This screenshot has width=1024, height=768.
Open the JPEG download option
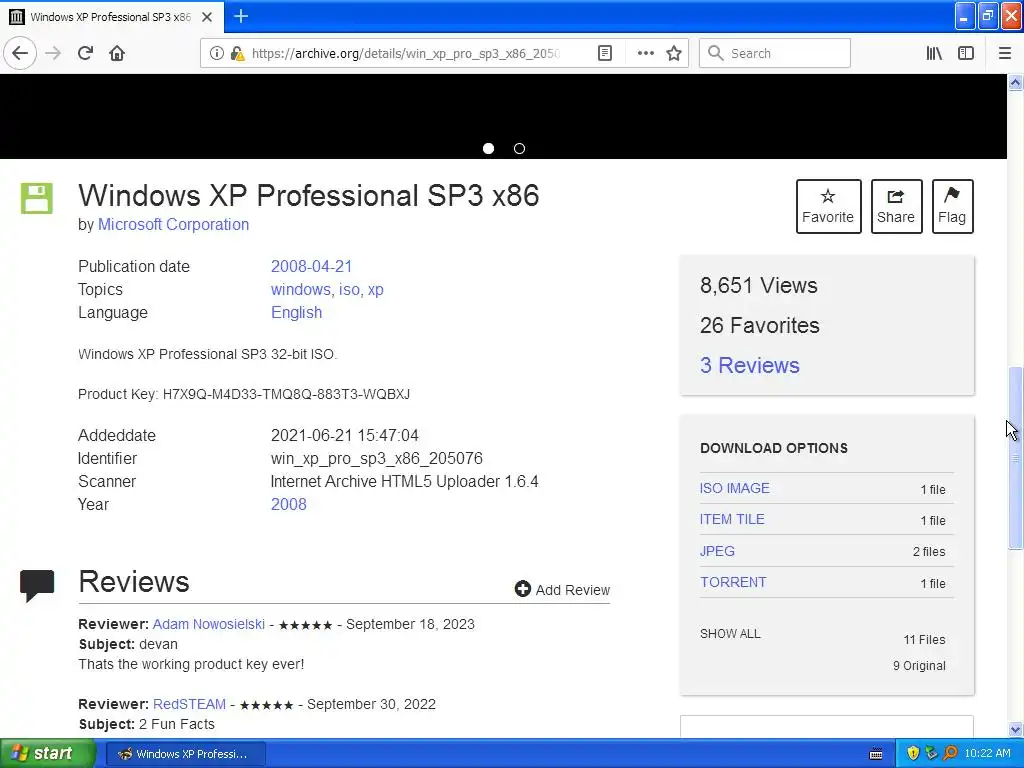click(717, 551)
